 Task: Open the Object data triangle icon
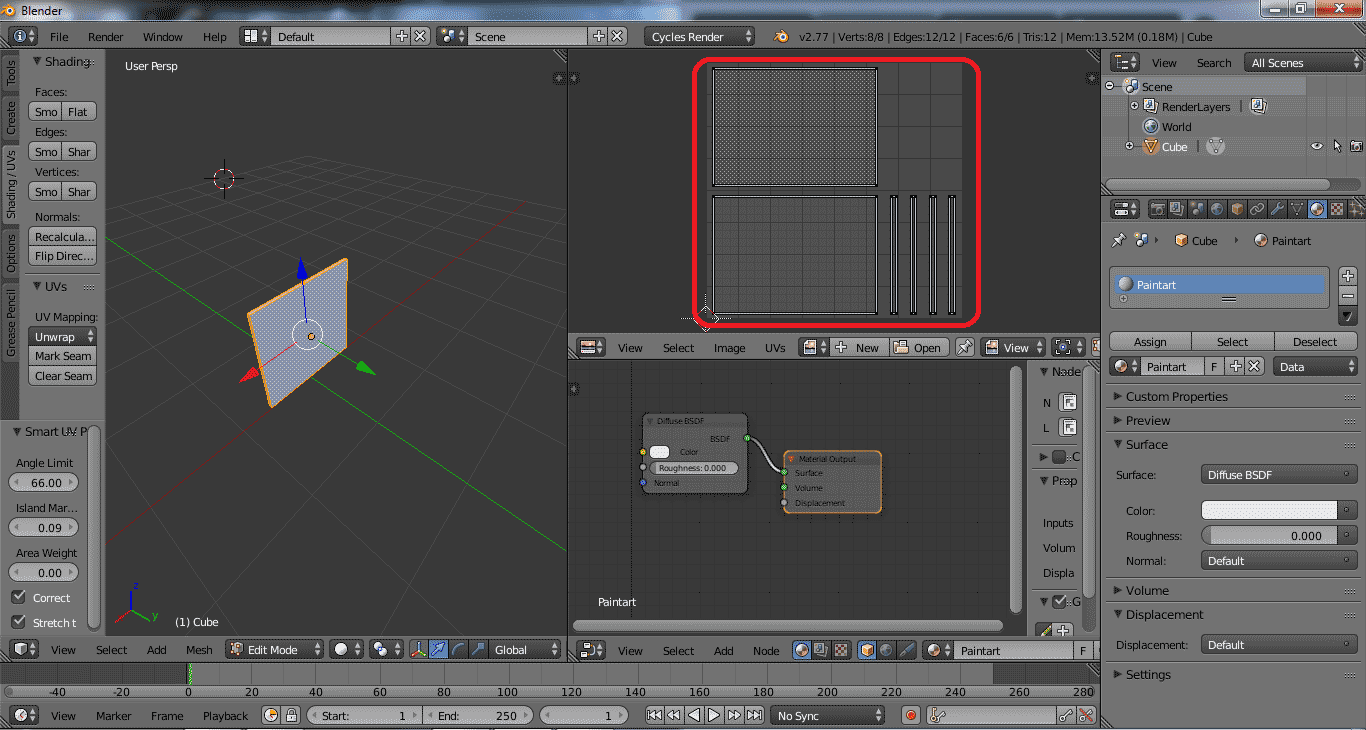click(x=1296, y=208)
